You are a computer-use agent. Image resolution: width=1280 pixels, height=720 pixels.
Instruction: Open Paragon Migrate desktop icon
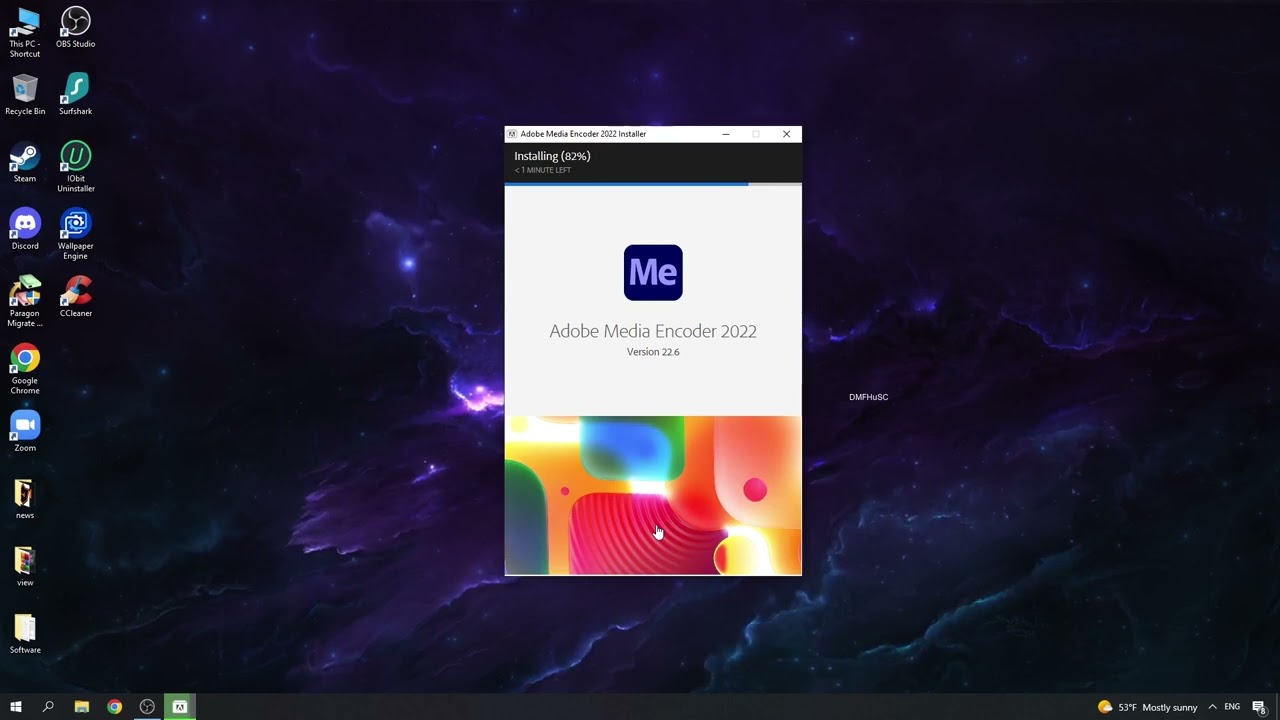pos(25,301)
